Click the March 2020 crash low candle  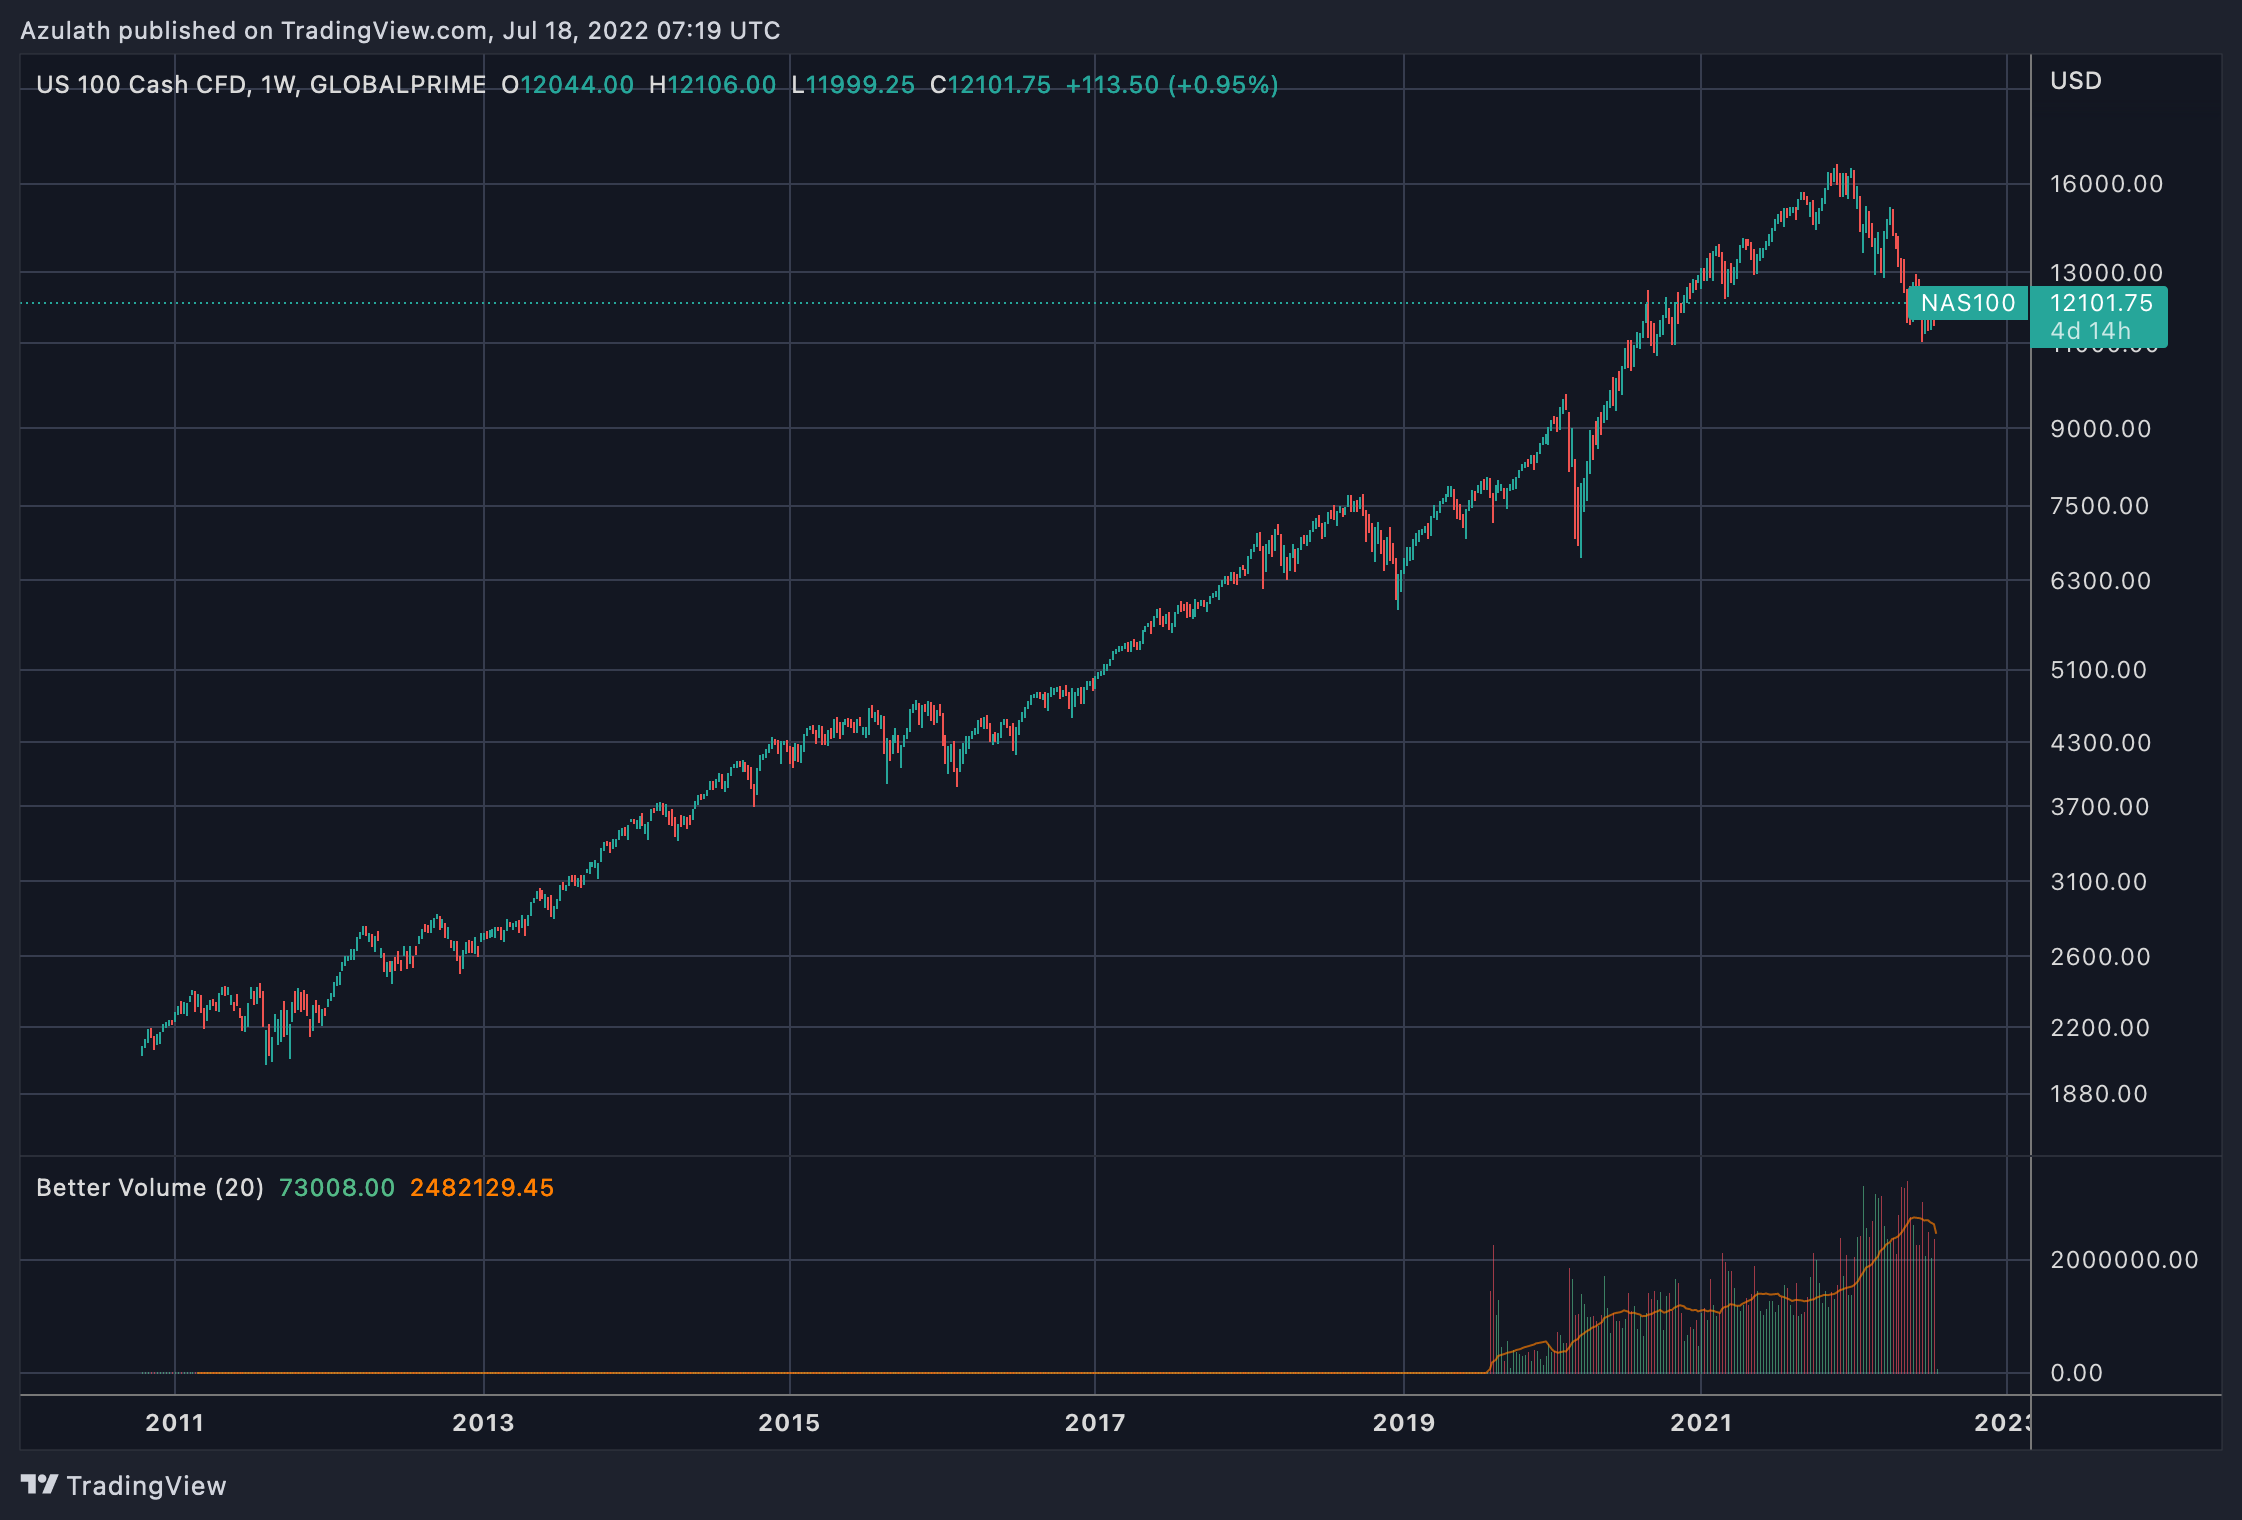1580,520
